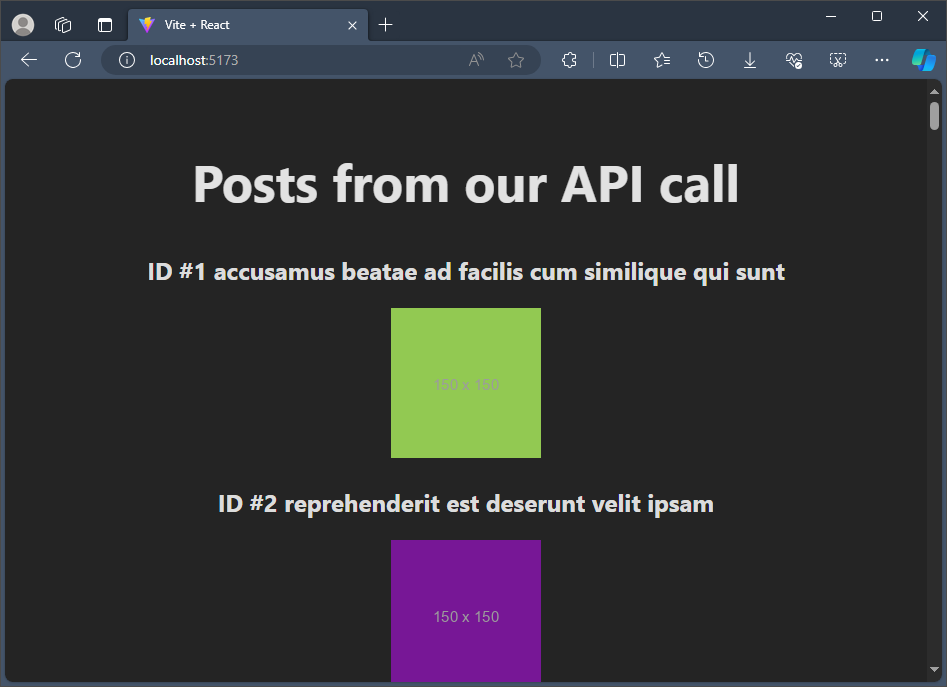Image resolution: width=947 pixels, height=687 pixels.
Task: Open Settings and more menu
Action: click(x=881, y=60)
